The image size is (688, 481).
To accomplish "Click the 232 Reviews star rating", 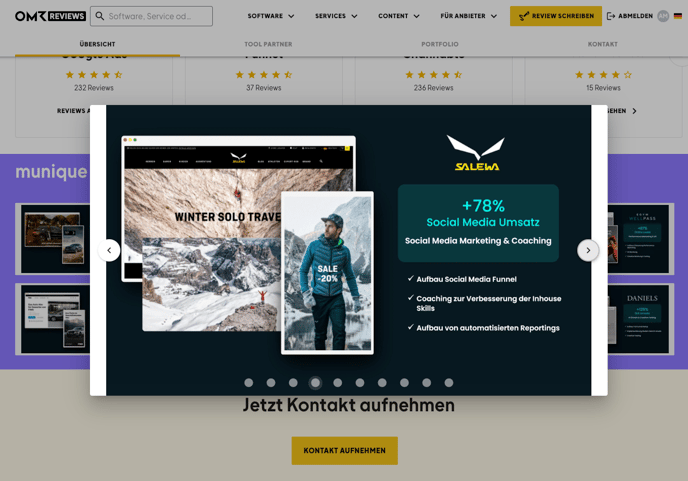I will point(94,75).
